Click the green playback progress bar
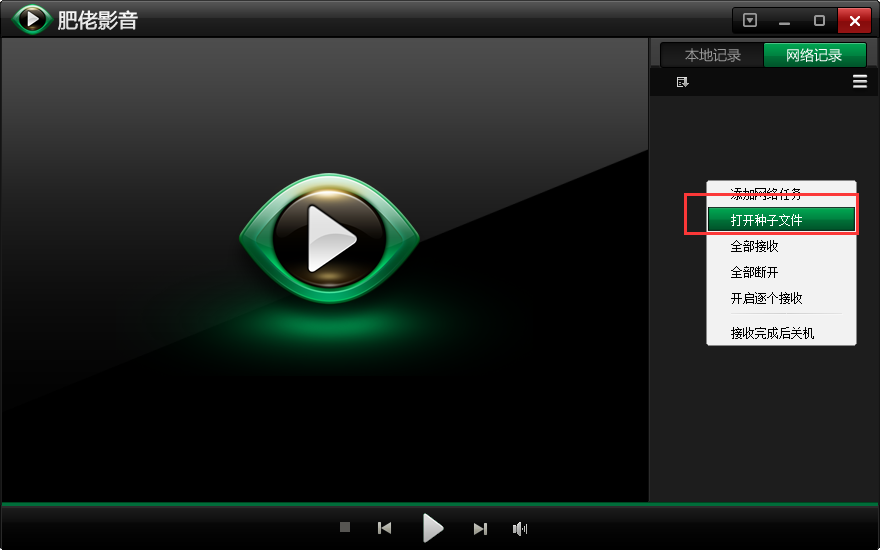Screen dimensions: 880x550 440,505
